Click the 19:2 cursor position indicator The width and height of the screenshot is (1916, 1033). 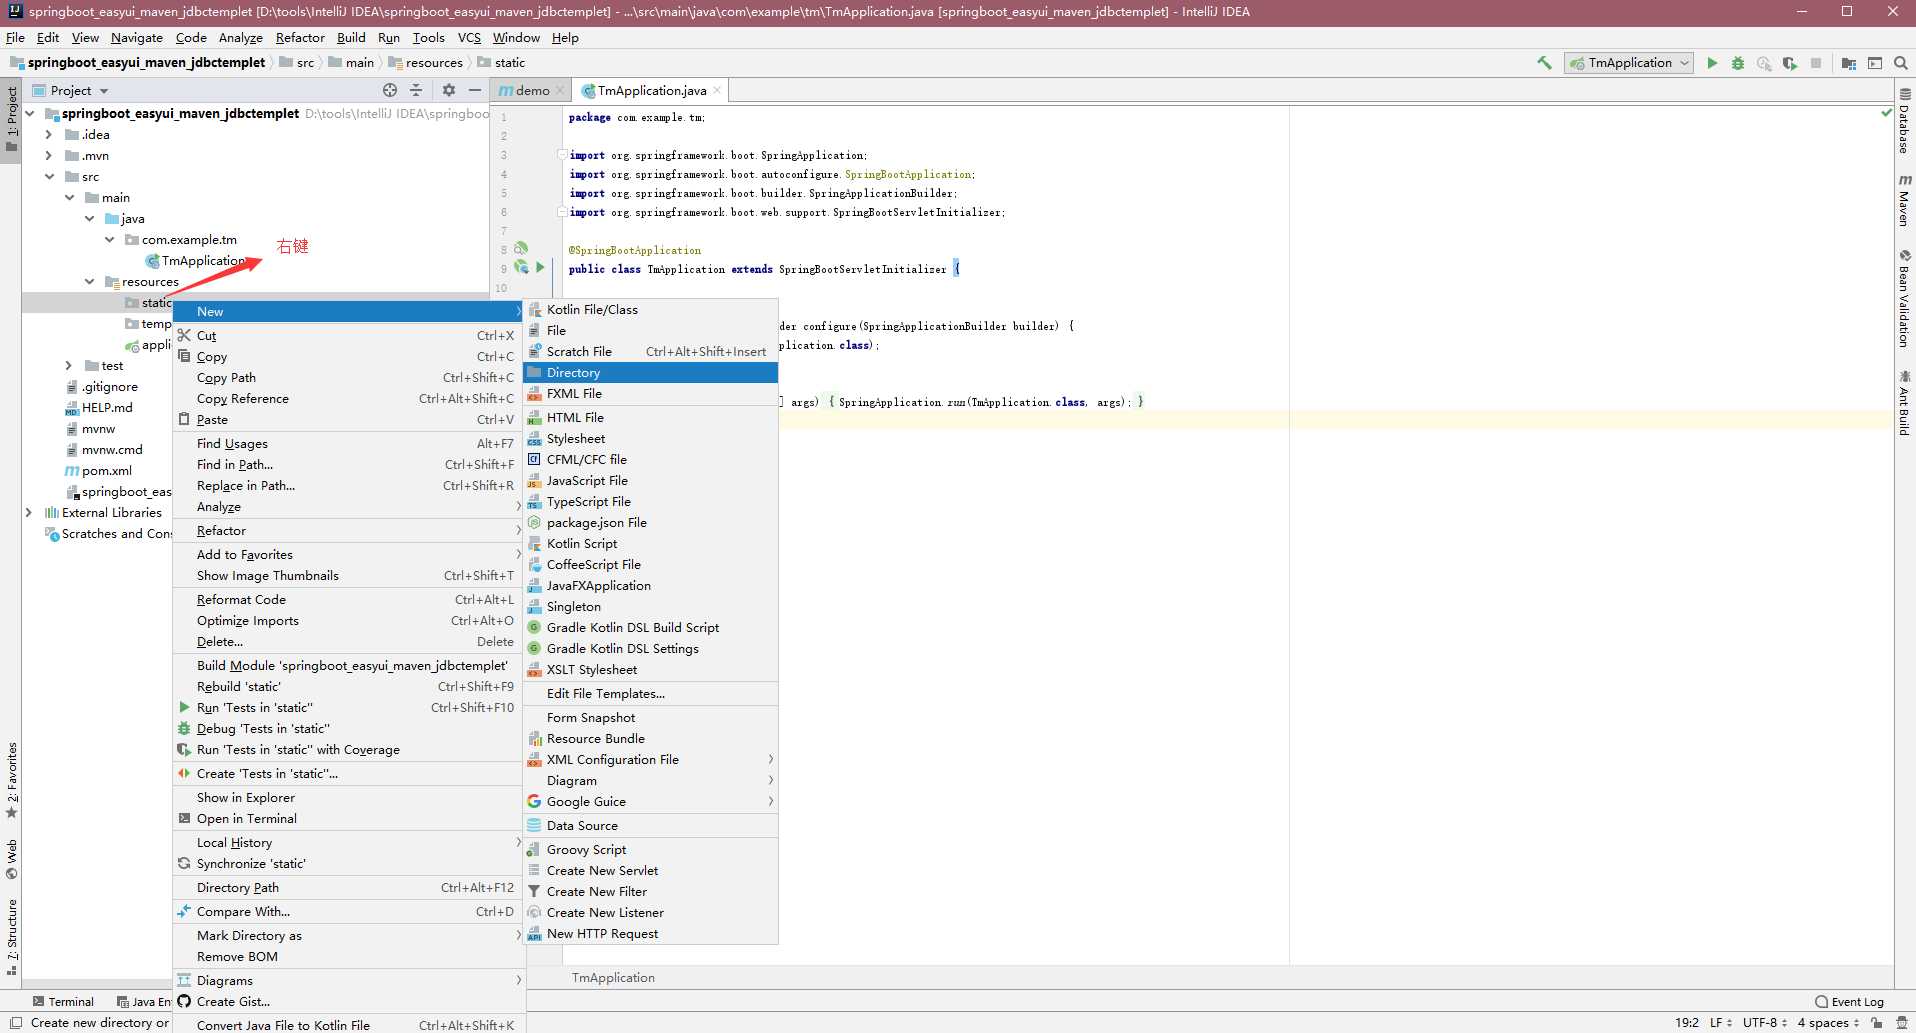coord(1686,1022)
